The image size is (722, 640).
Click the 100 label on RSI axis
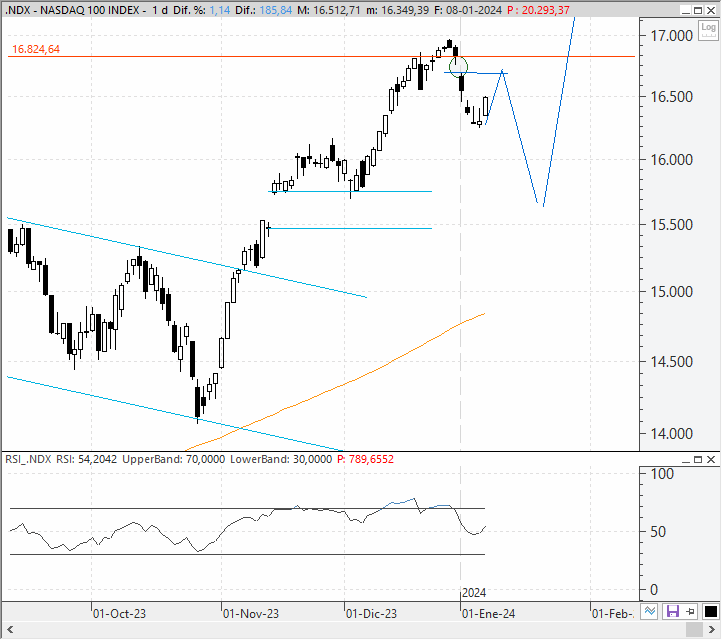(662, 474)
